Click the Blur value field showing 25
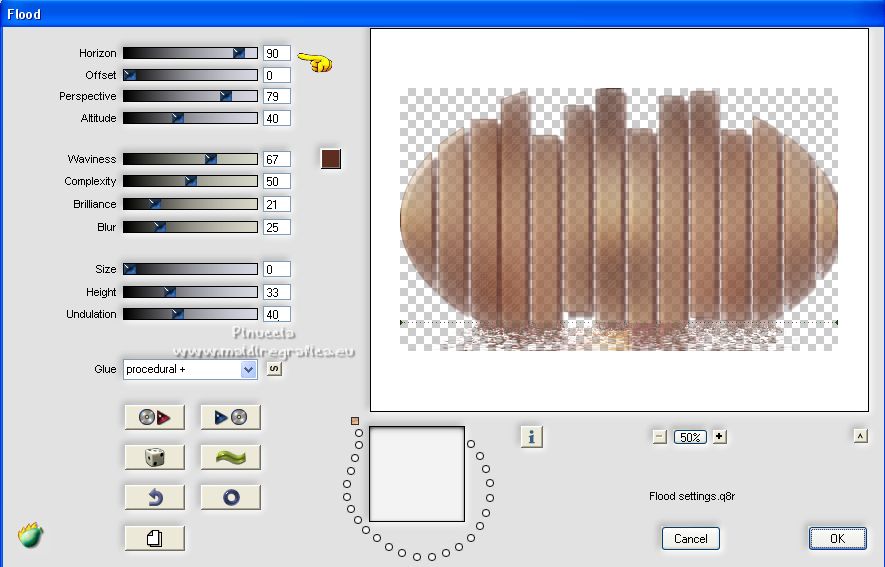The image size is (885, 567). tap(277, 227)
